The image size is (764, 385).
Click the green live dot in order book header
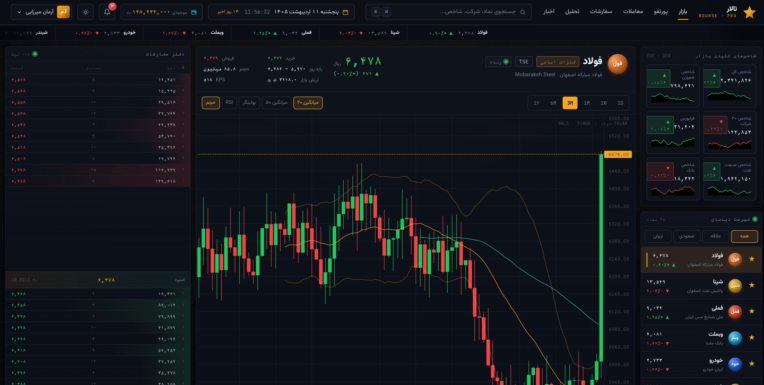click(35, 54)
